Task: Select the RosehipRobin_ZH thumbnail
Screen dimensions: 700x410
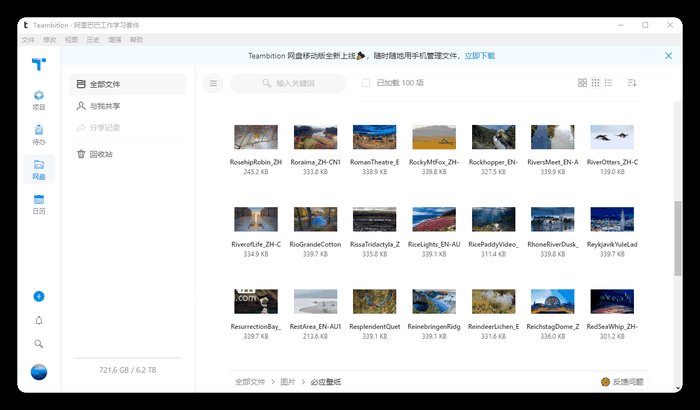Action: [x=256, y=137]
